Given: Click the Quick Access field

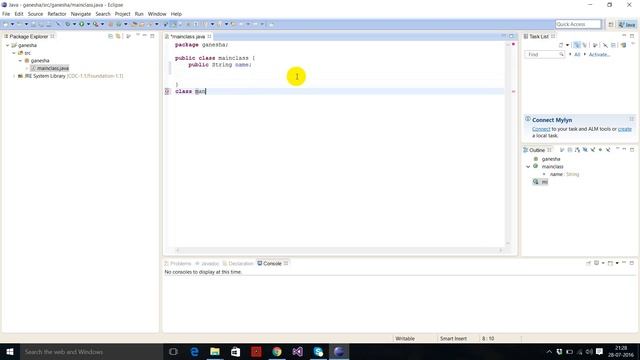Looking at the screenshot, I should click(578, 24).
